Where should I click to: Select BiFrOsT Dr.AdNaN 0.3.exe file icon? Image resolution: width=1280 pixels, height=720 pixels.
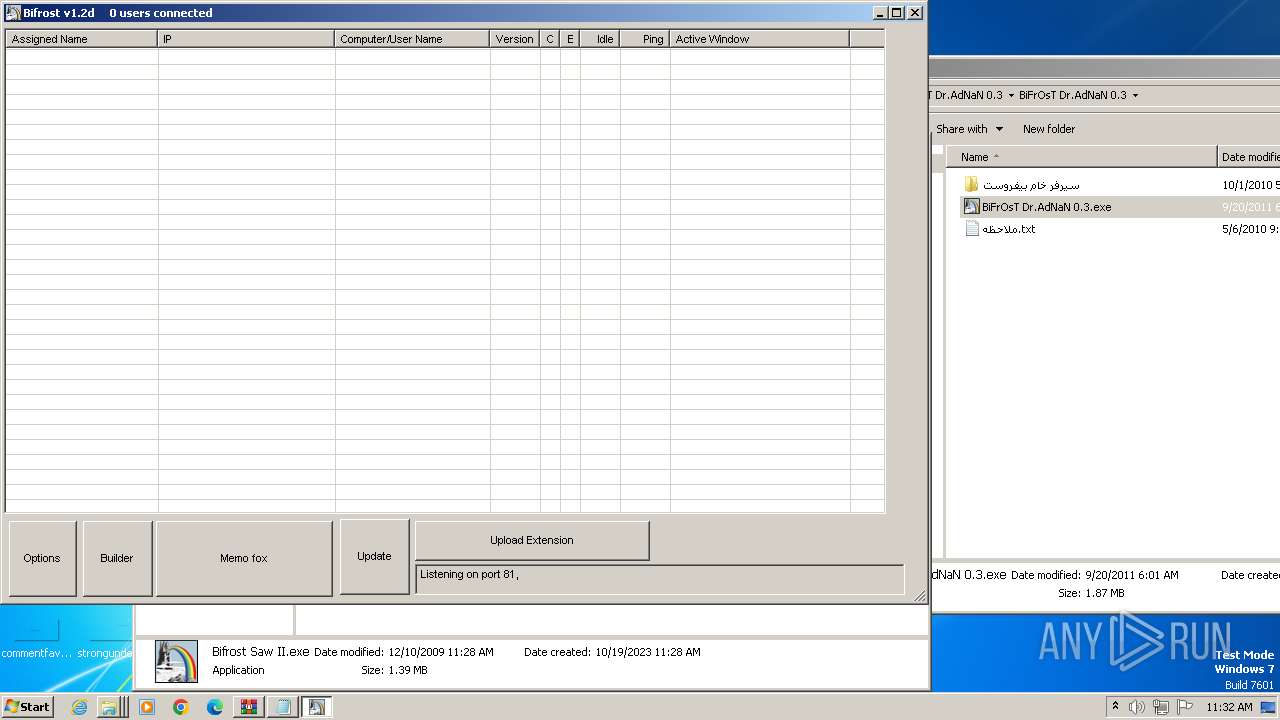point(971,207)
